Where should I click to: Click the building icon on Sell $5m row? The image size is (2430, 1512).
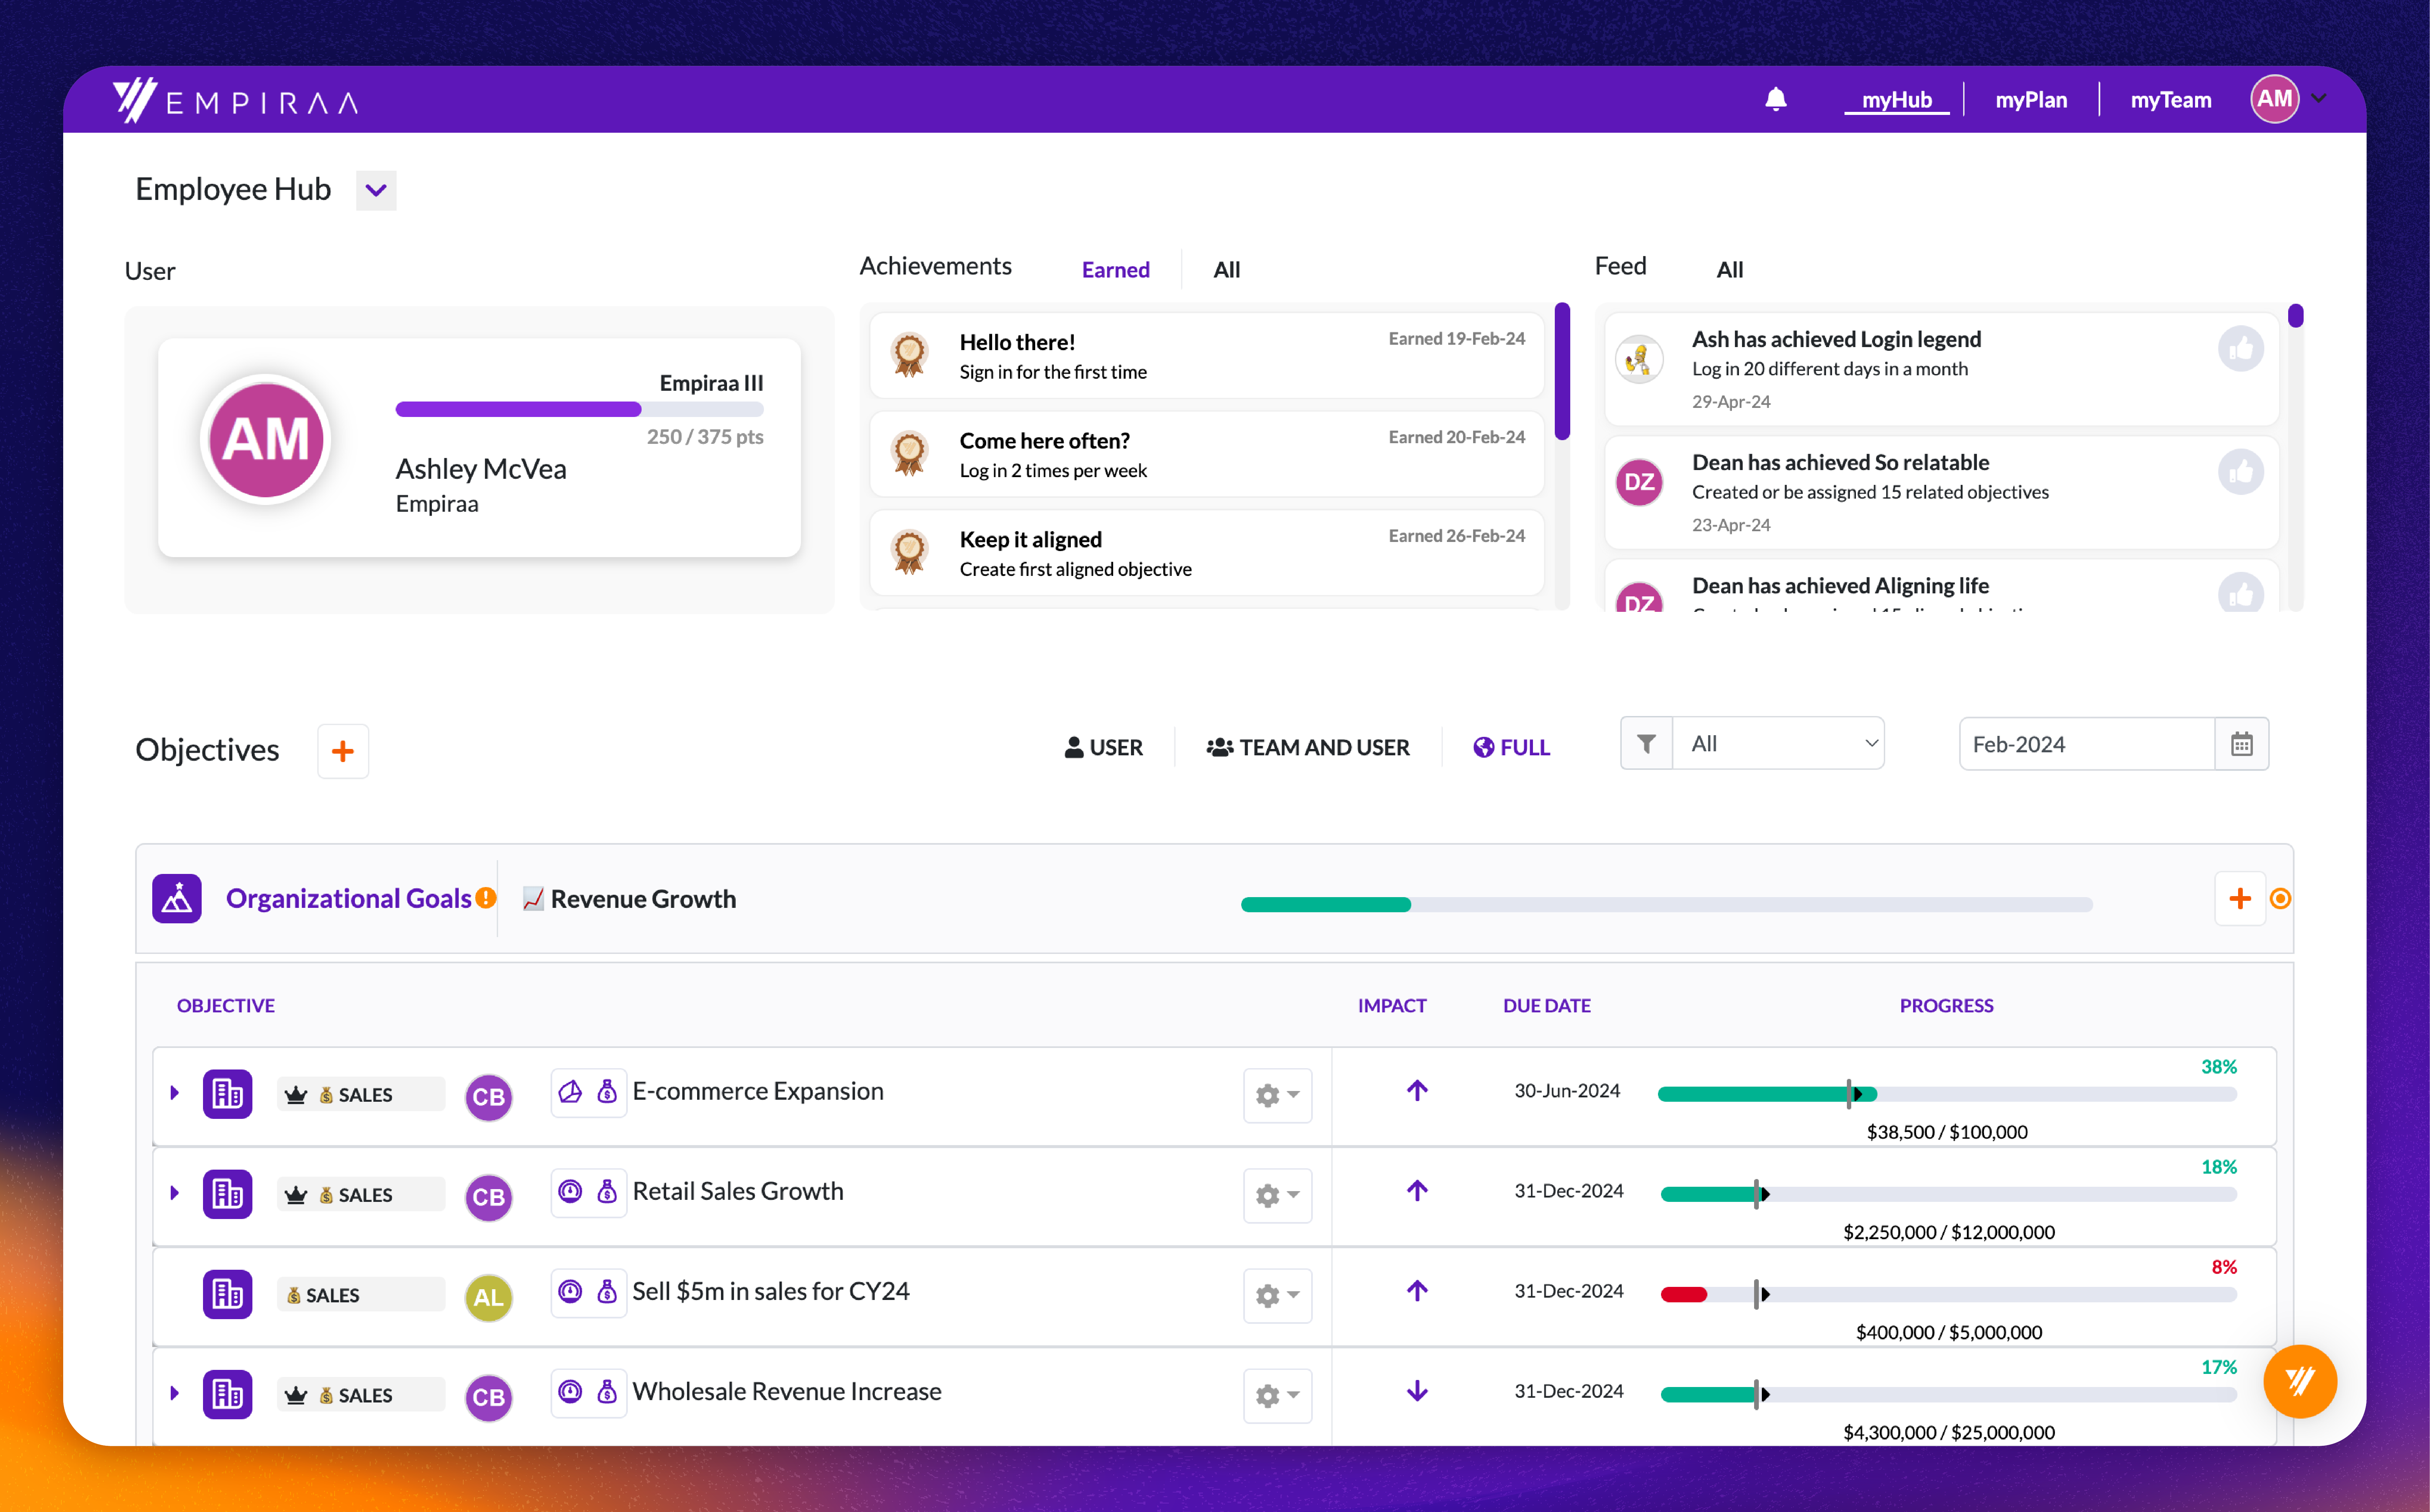tap(228, 1294)
